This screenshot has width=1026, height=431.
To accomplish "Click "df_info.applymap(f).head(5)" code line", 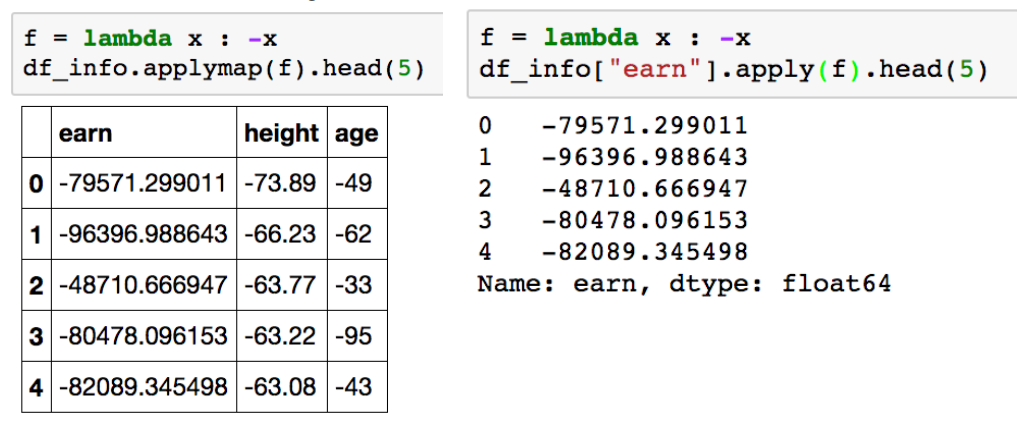I will [224, 68].
